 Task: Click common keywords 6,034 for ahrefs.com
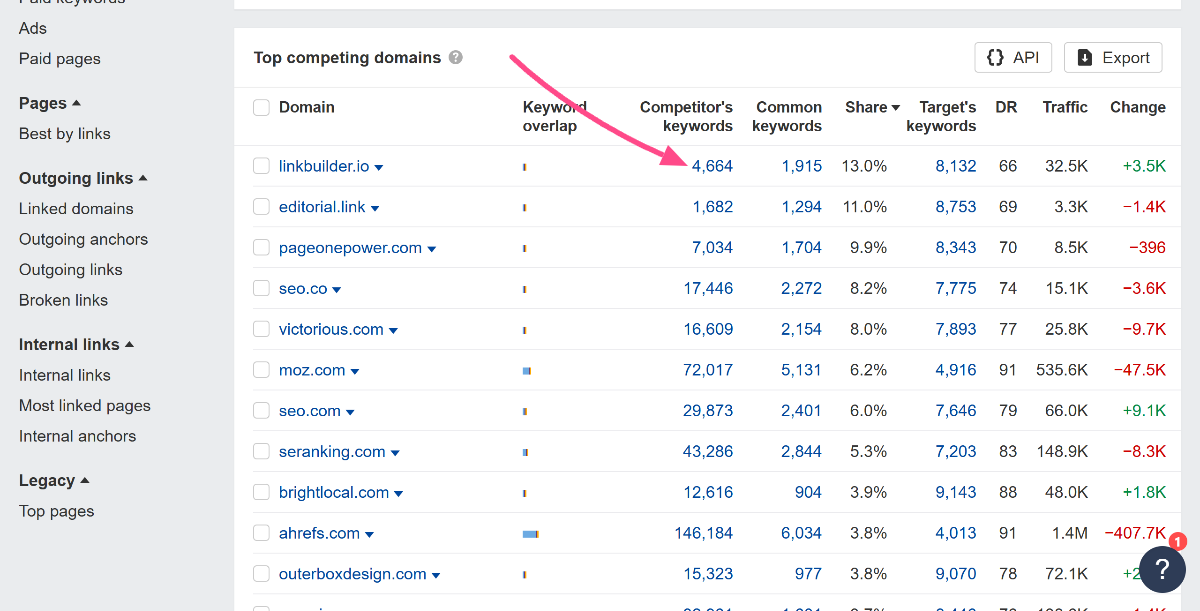pyautogui.click(x=802, y=533)
